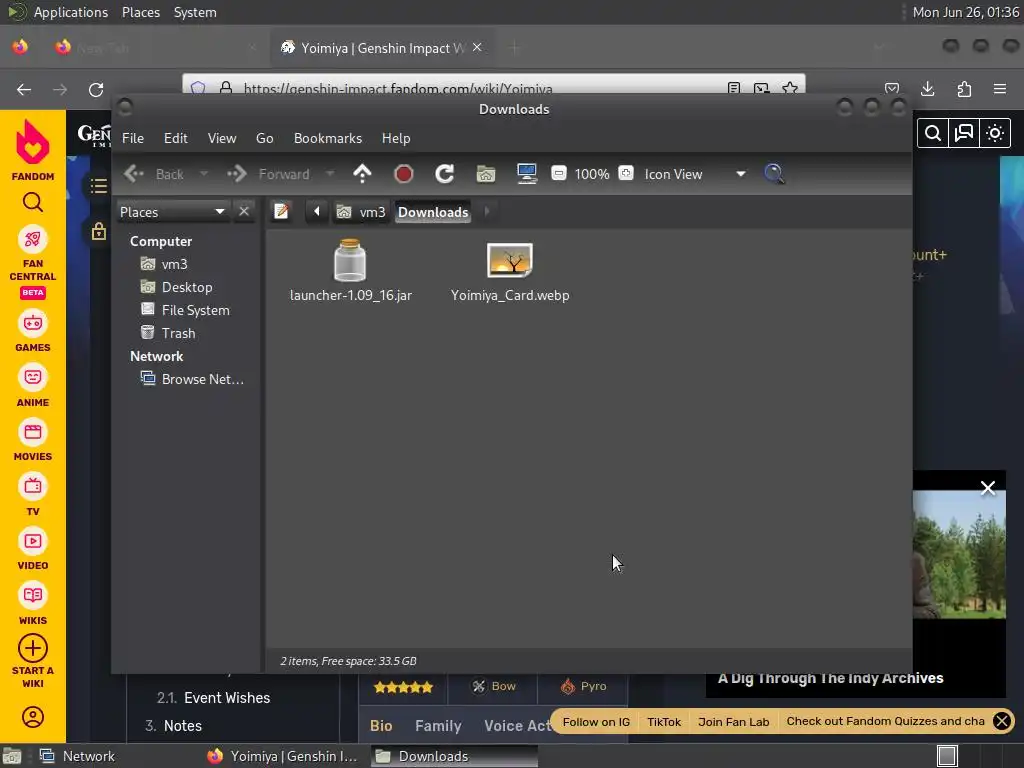The height and width of the screenshot is (768, 1024).
Task: Reset zoom via the 100% label
Action: pos(592,174)
